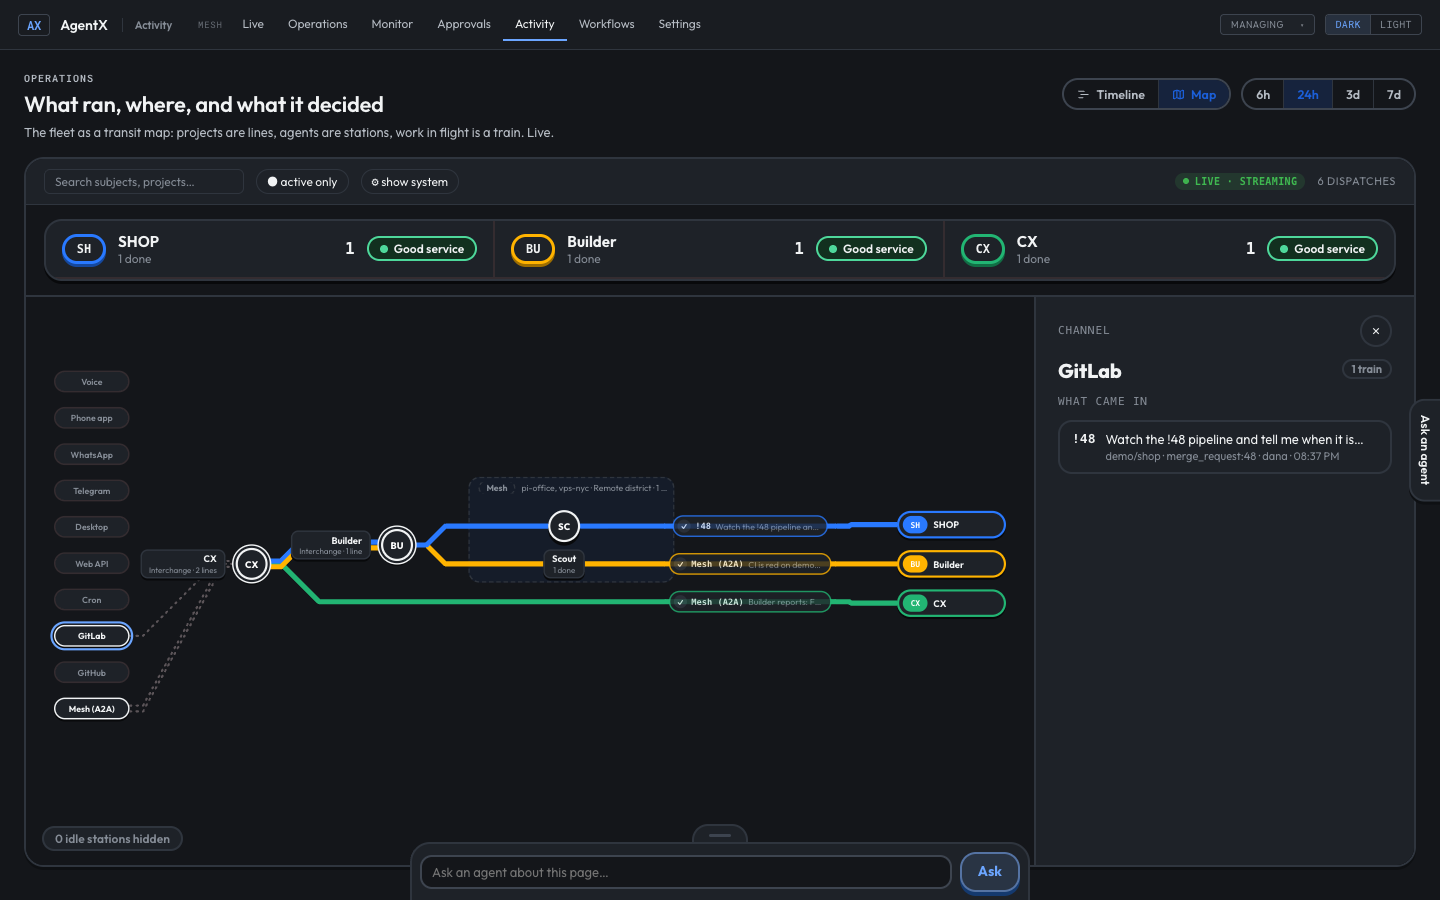Click the CX Interchange 2 lines label
Viewport: 1440px width, 900px height.
click(x=183, y=565)
